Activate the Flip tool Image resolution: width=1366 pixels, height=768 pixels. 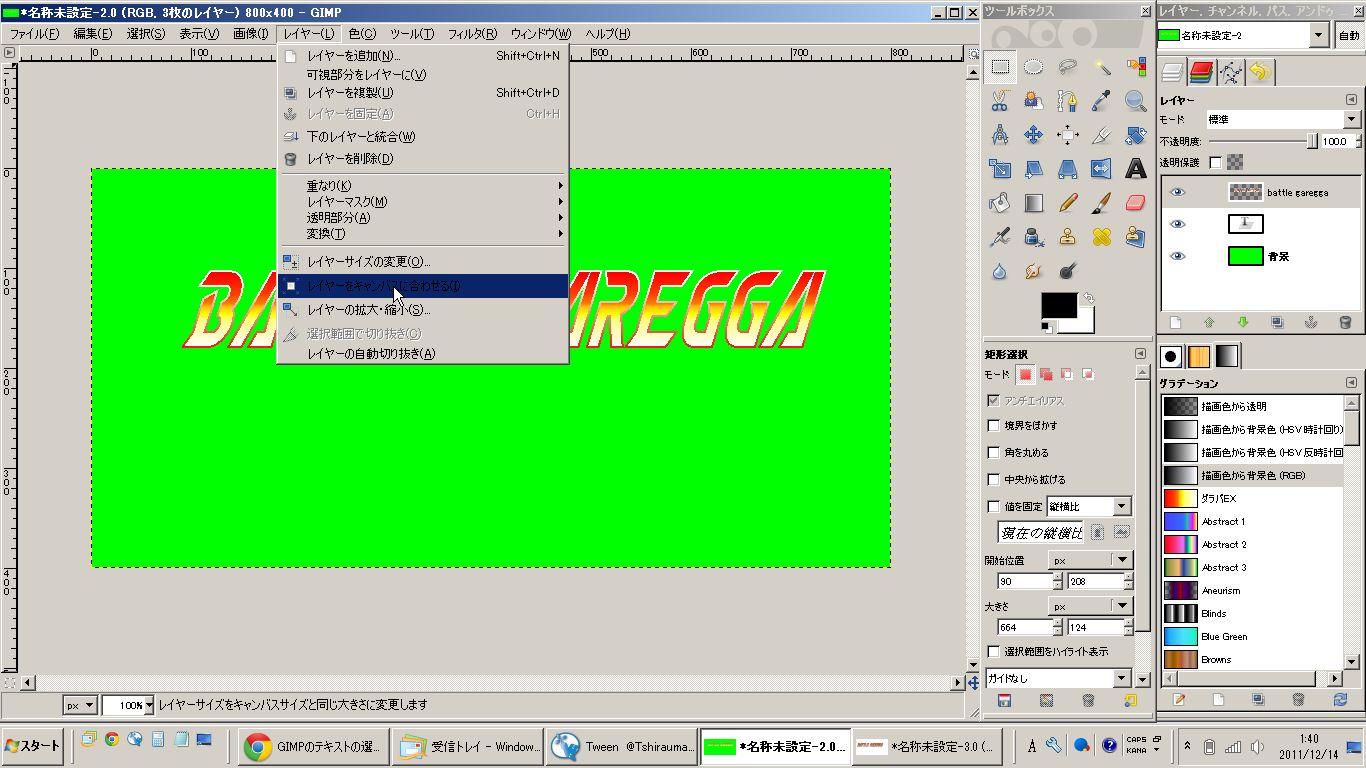[1102, 169]
